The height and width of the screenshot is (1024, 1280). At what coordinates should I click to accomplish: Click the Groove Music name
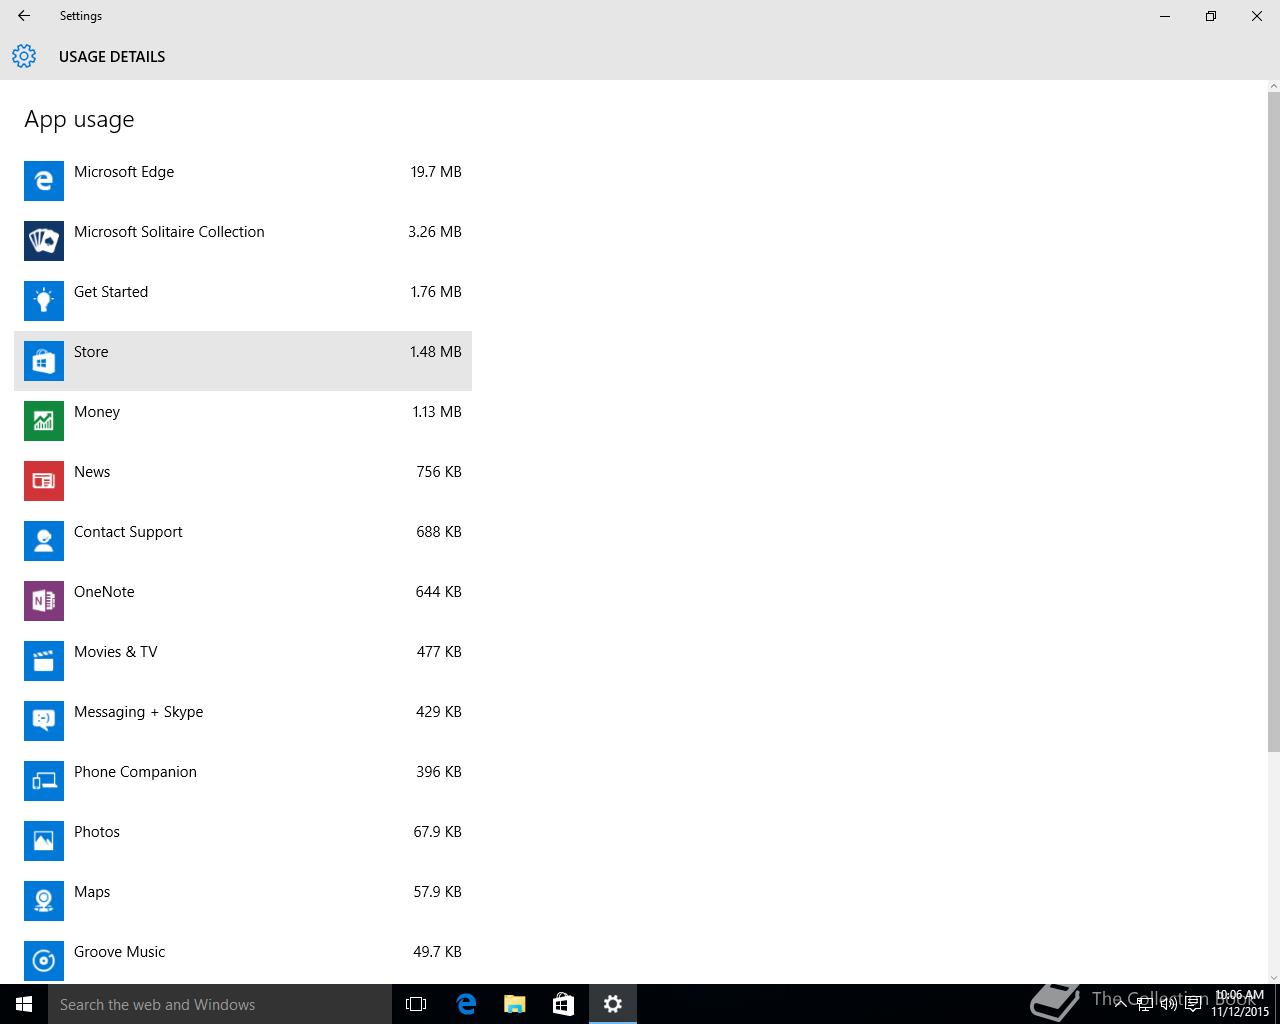click(120, 952)
